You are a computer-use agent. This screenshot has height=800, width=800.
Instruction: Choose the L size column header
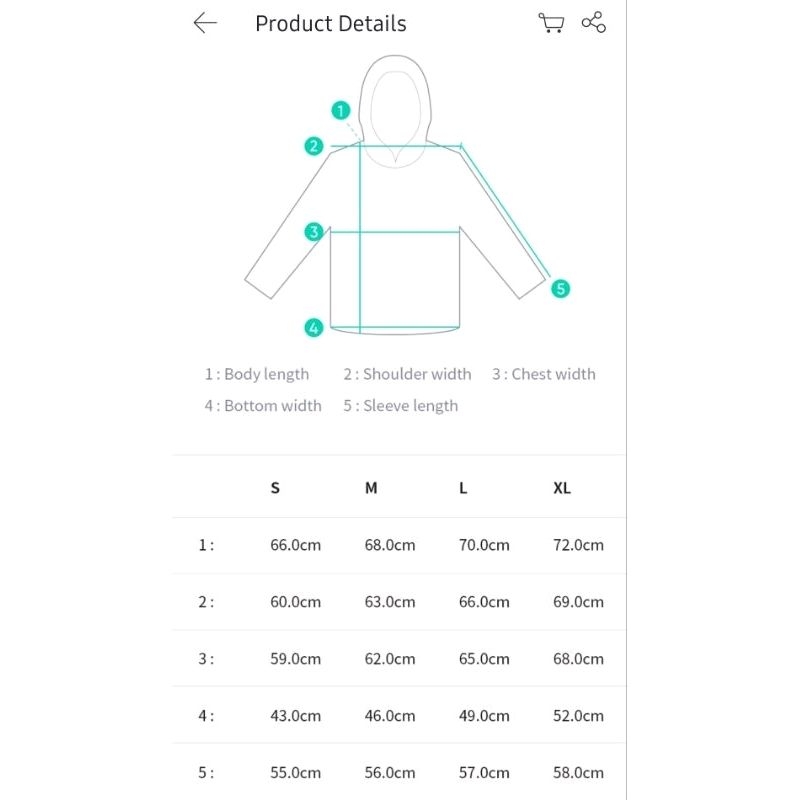coord(463,488)
